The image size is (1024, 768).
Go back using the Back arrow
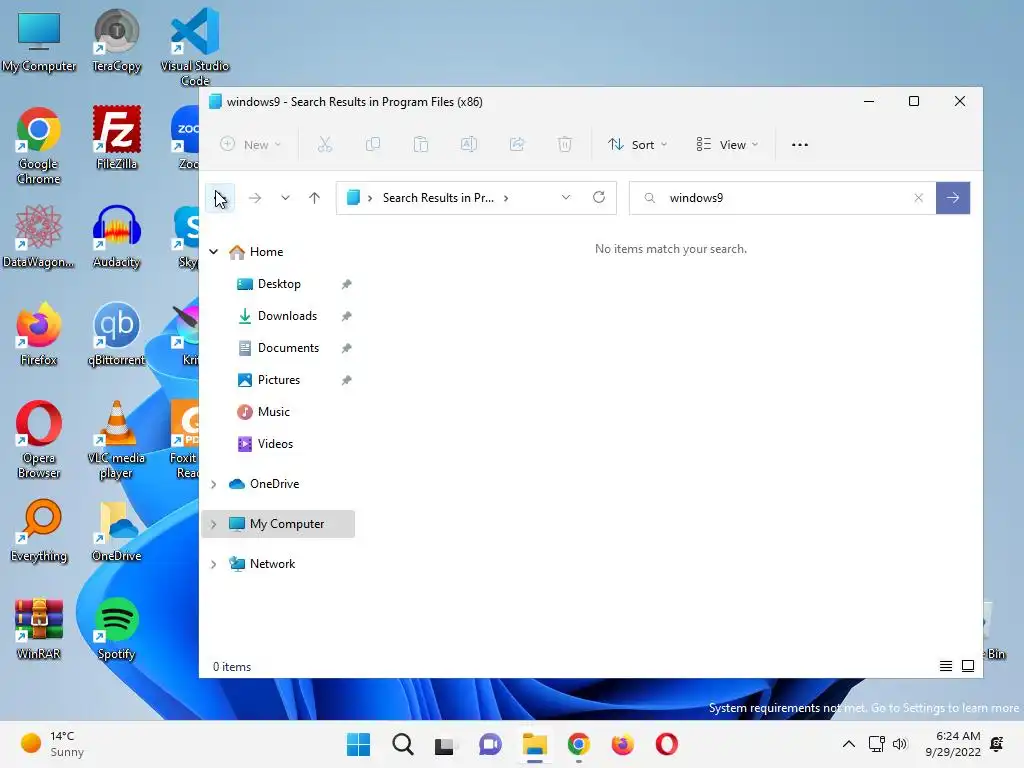tap(220, 198)
